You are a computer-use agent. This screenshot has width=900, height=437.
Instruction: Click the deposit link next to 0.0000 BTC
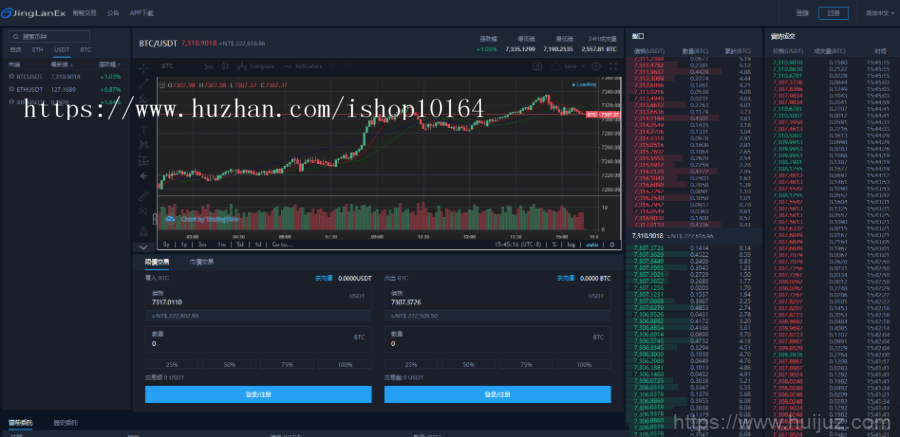point(566,278)
